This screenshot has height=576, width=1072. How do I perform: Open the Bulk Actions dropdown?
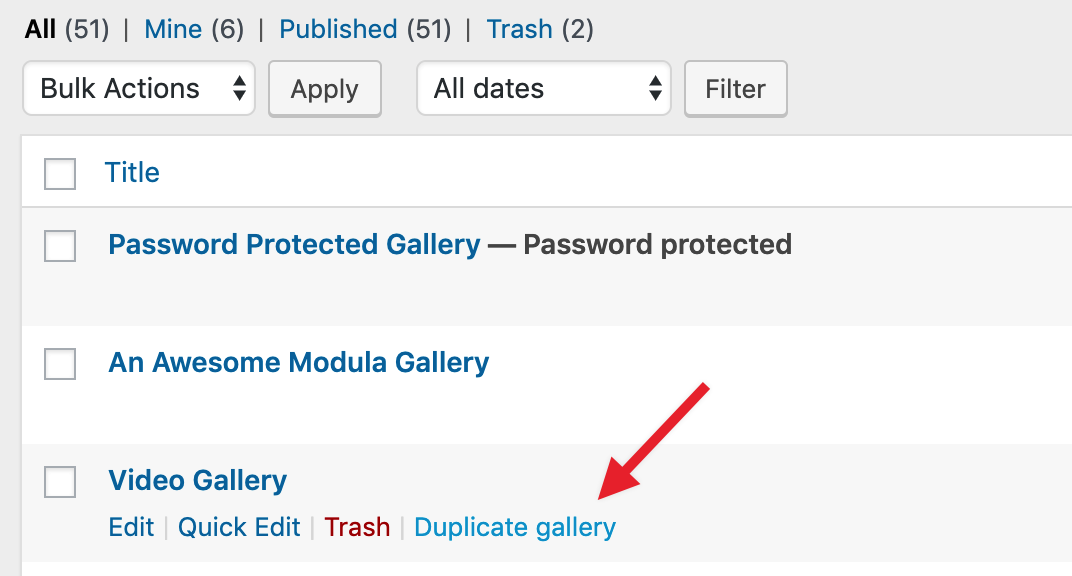click(x=139, y=89)
